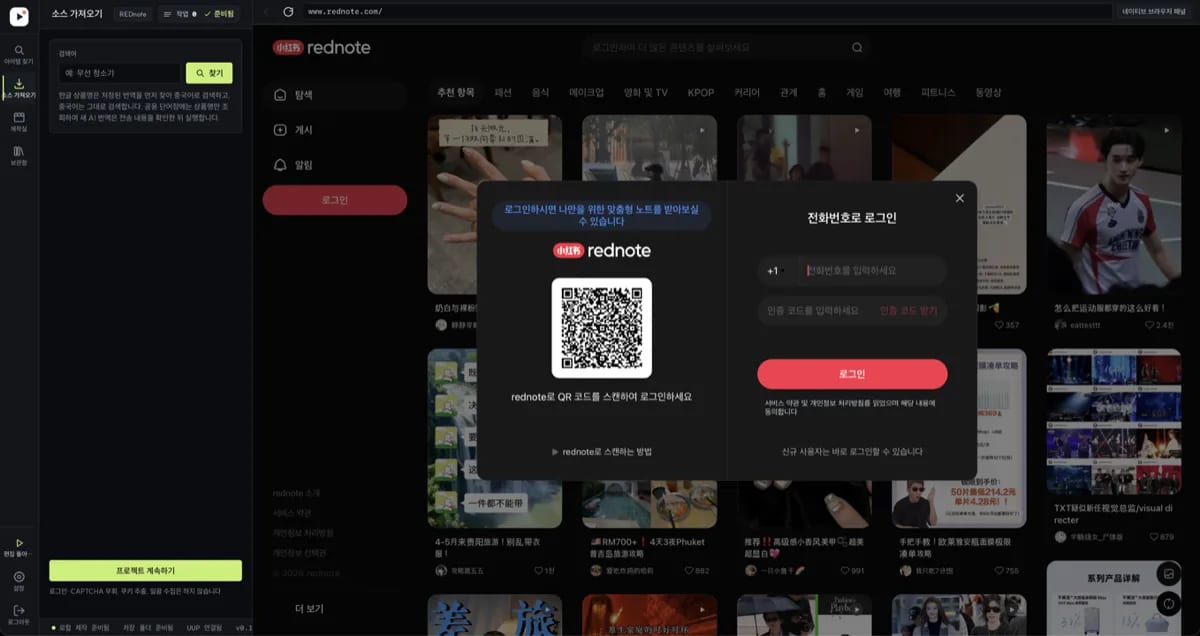Open the TXT visual director post thumbnail

click(x=1113, y=422)
